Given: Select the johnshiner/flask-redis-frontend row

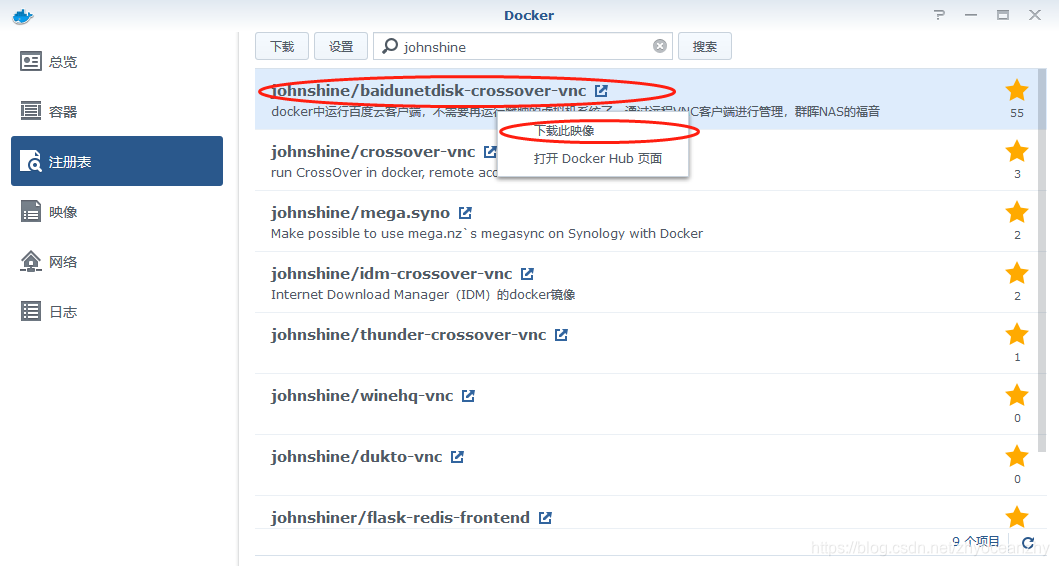Looking at the screenshot, I should coord(646,513).
